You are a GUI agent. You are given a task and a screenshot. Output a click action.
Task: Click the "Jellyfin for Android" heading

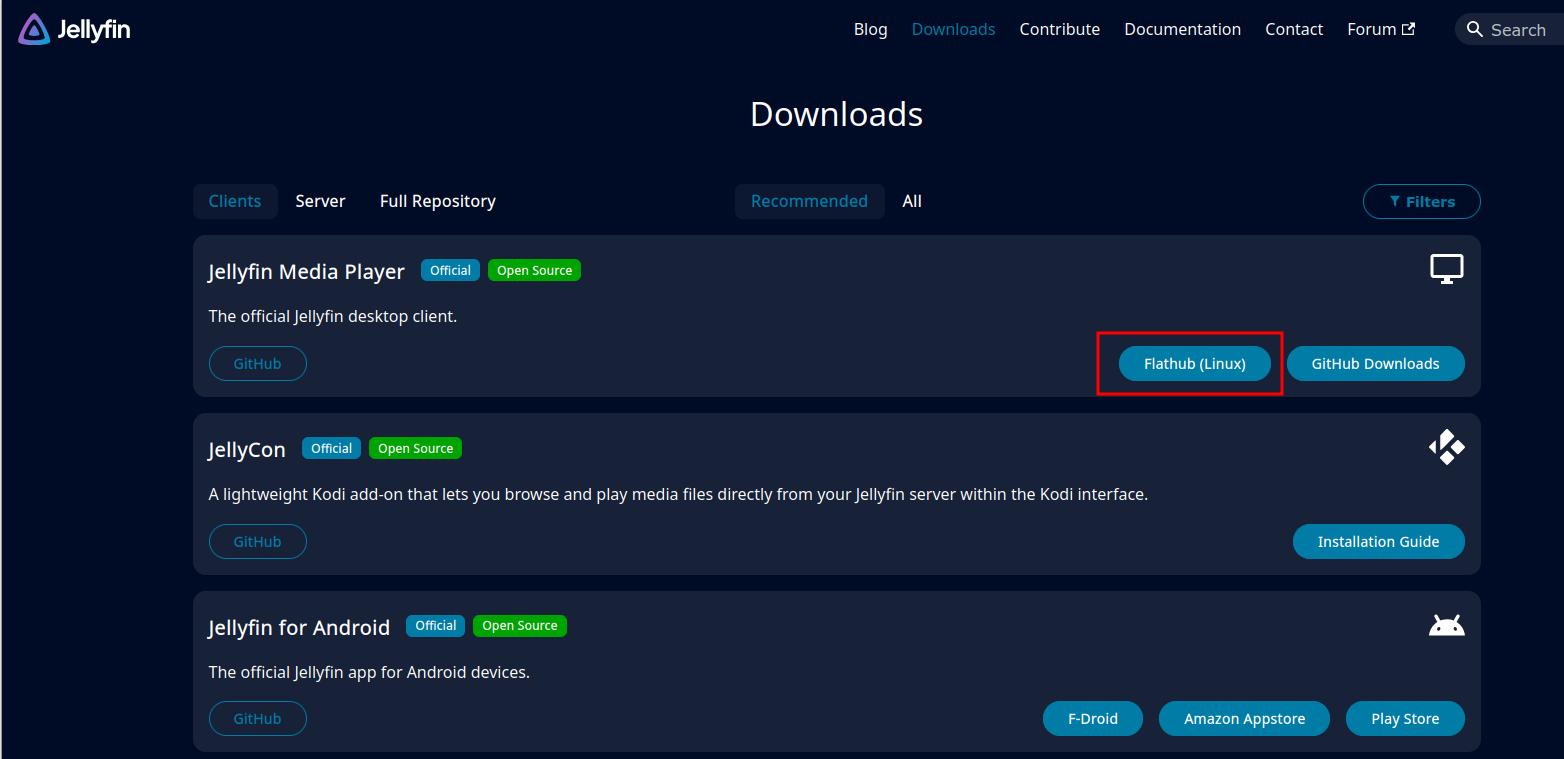(x=299, y=627)
